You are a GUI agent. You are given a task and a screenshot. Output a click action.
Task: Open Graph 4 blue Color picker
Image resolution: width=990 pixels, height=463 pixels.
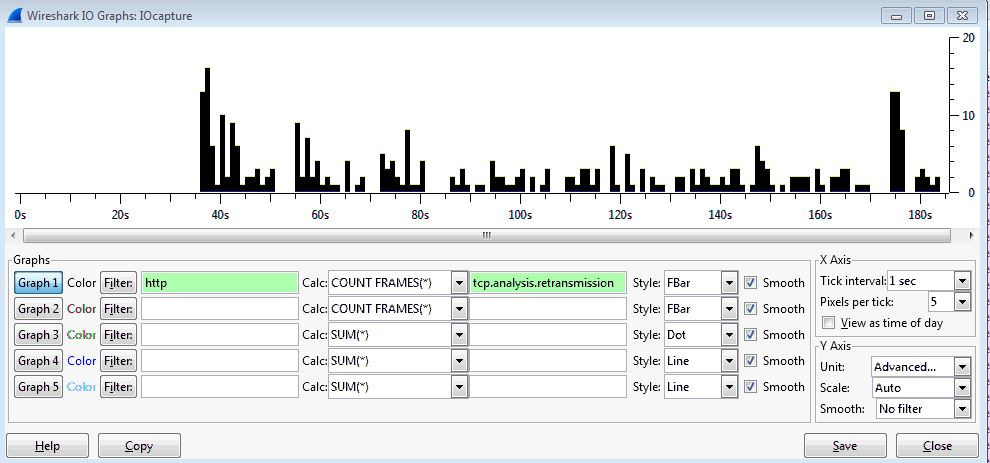(81, 361)
